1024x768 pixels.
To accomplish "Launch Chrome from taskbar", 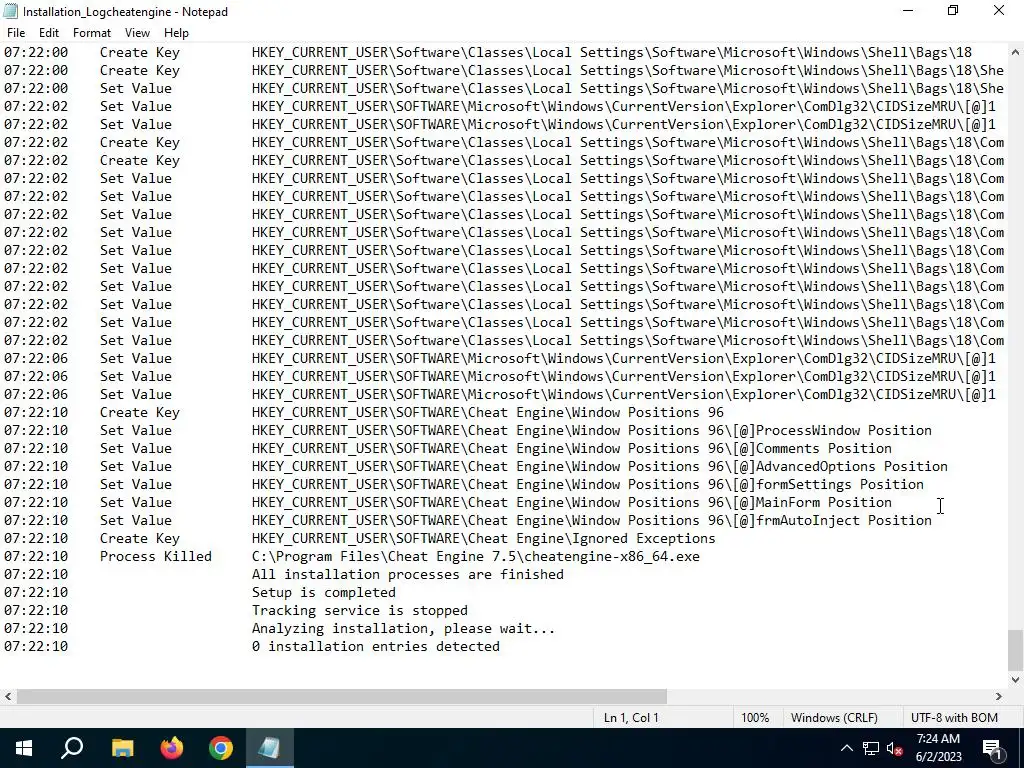I will [x=221, y=748].
